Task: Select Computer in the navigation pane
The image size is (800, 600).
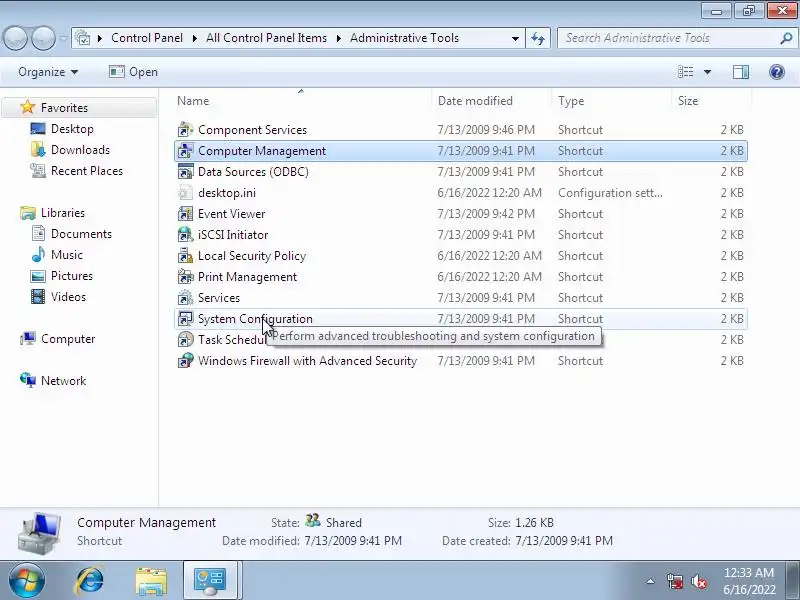Action: pyautogui.click(x=68, y=339)
